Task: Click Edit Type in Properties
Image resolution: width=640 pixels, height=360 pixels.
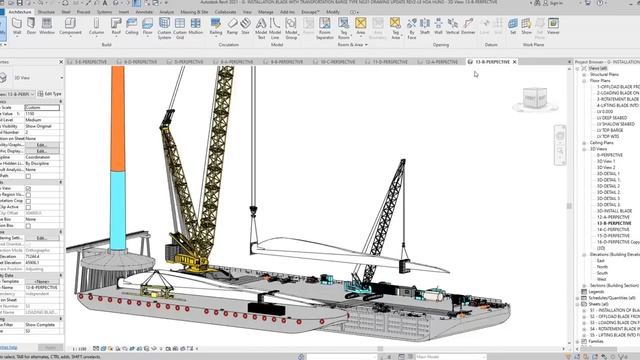Action: pyautogui.click(x=49, y=94)
